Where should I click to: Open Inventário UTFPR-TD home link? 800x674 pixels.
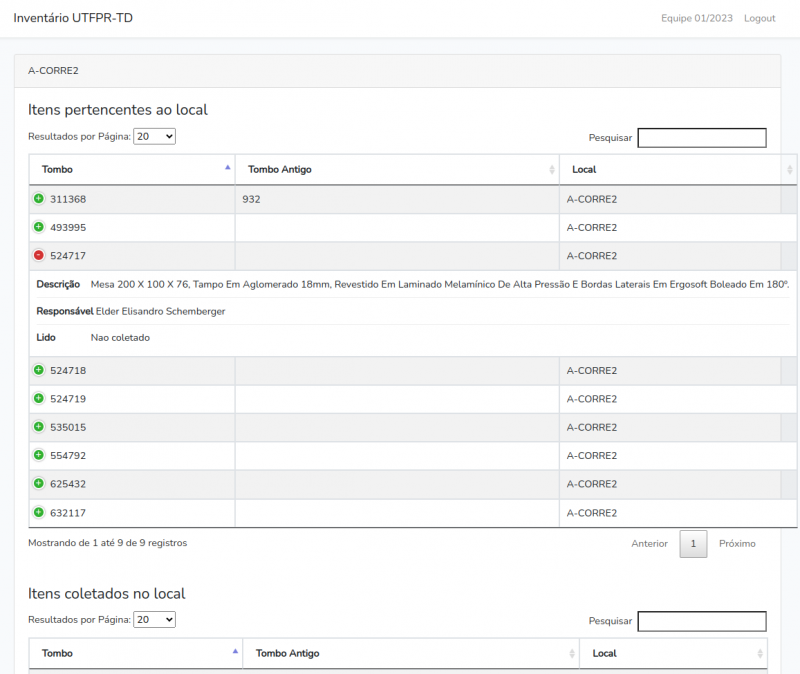[73, 18]
